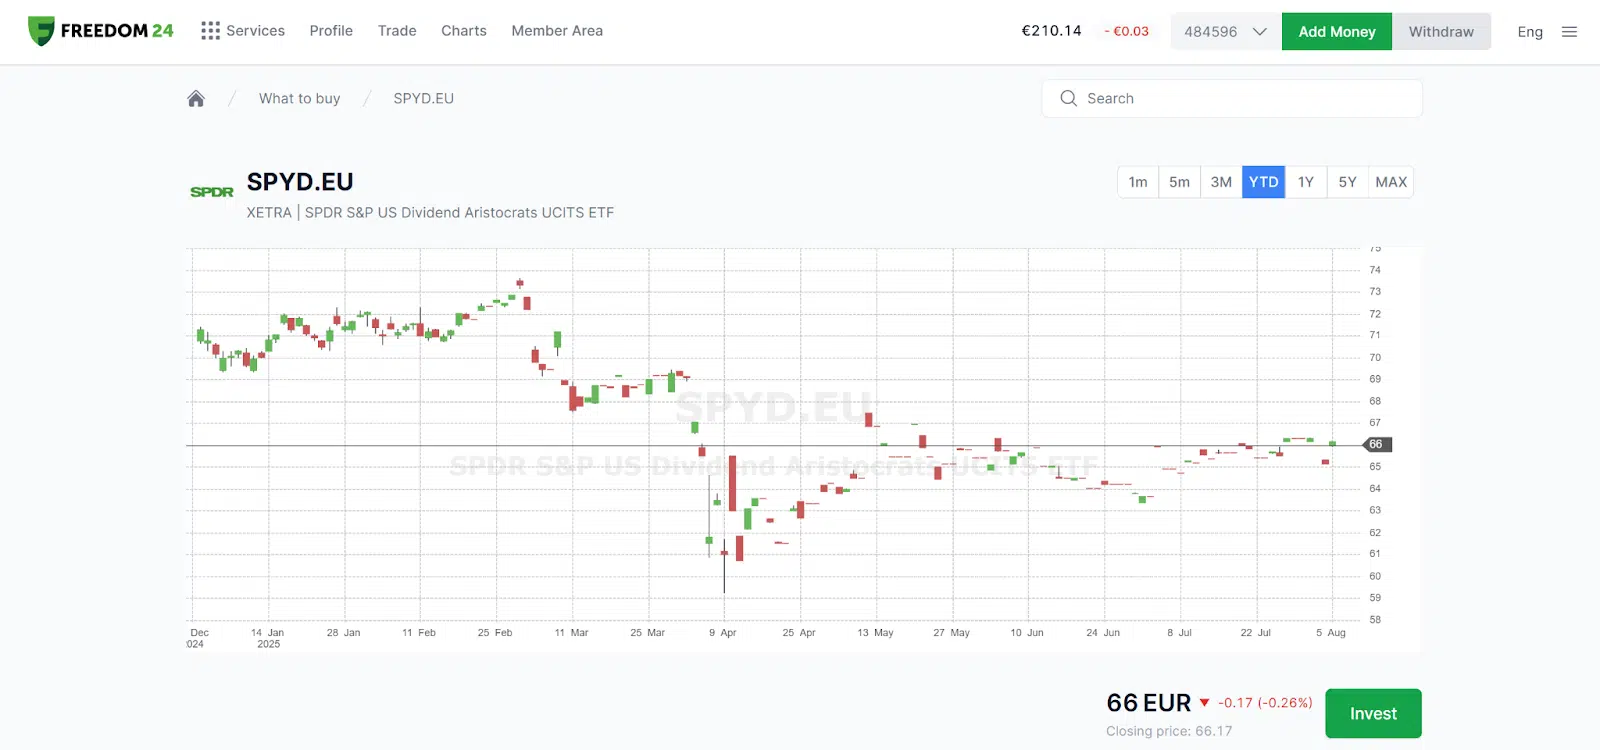
Task: Go to home via house icon
Action: coord(196,98)
